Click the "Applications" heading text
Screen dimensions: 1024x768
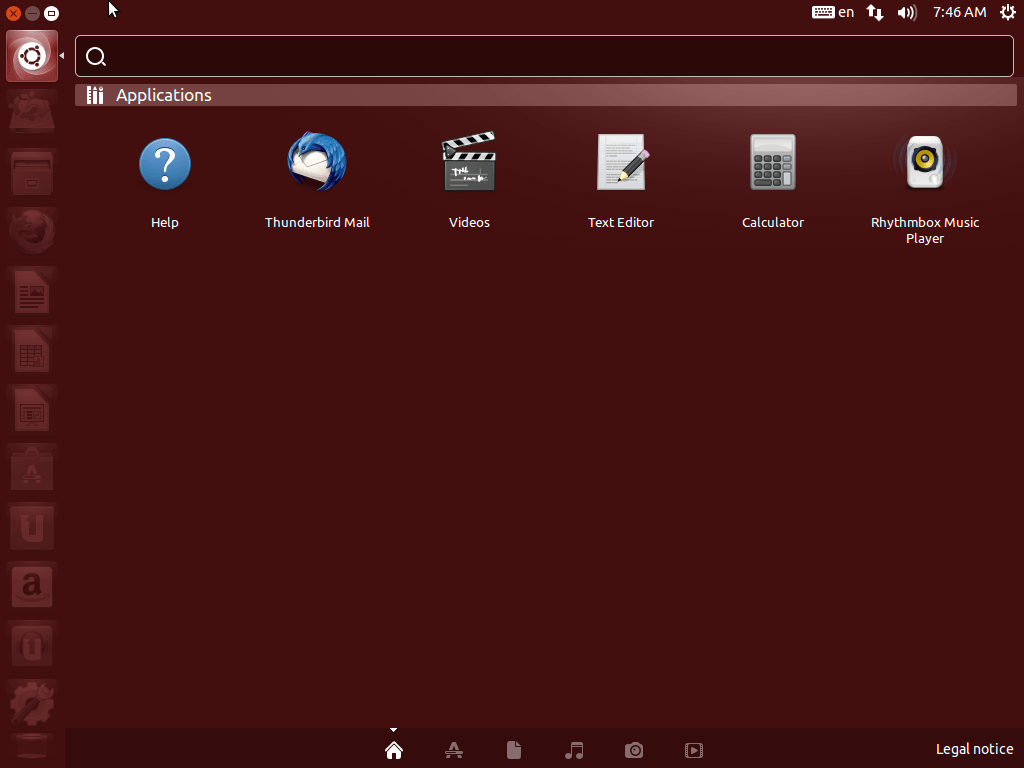pos(164,95)
